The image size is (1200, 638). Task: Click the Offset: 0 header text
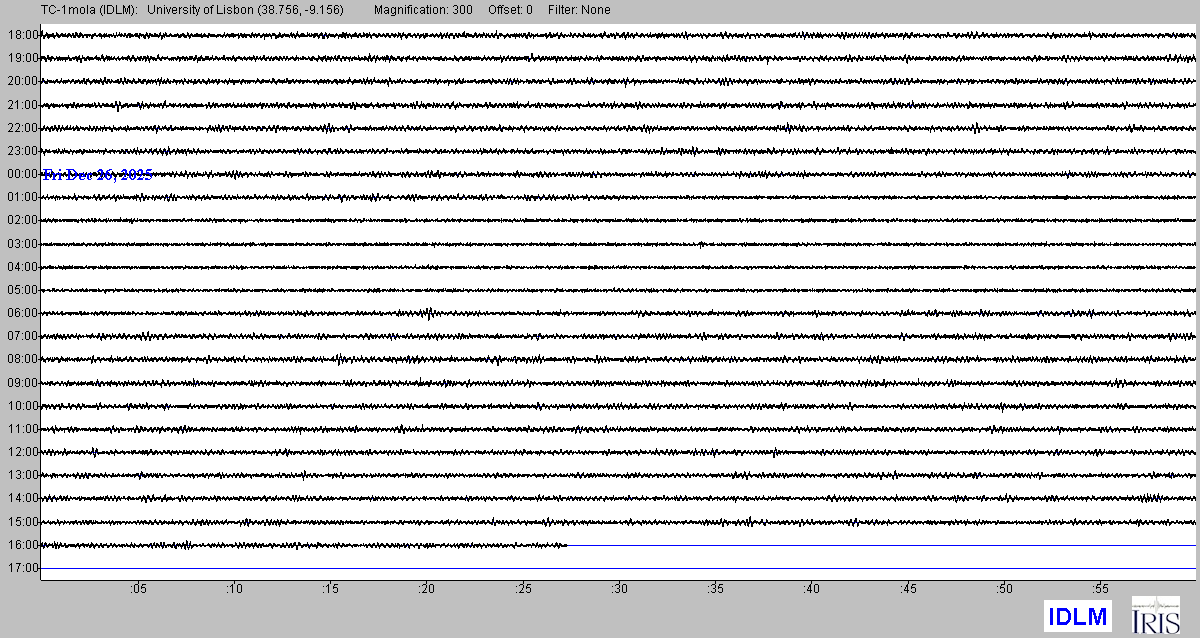pos(510,10)
